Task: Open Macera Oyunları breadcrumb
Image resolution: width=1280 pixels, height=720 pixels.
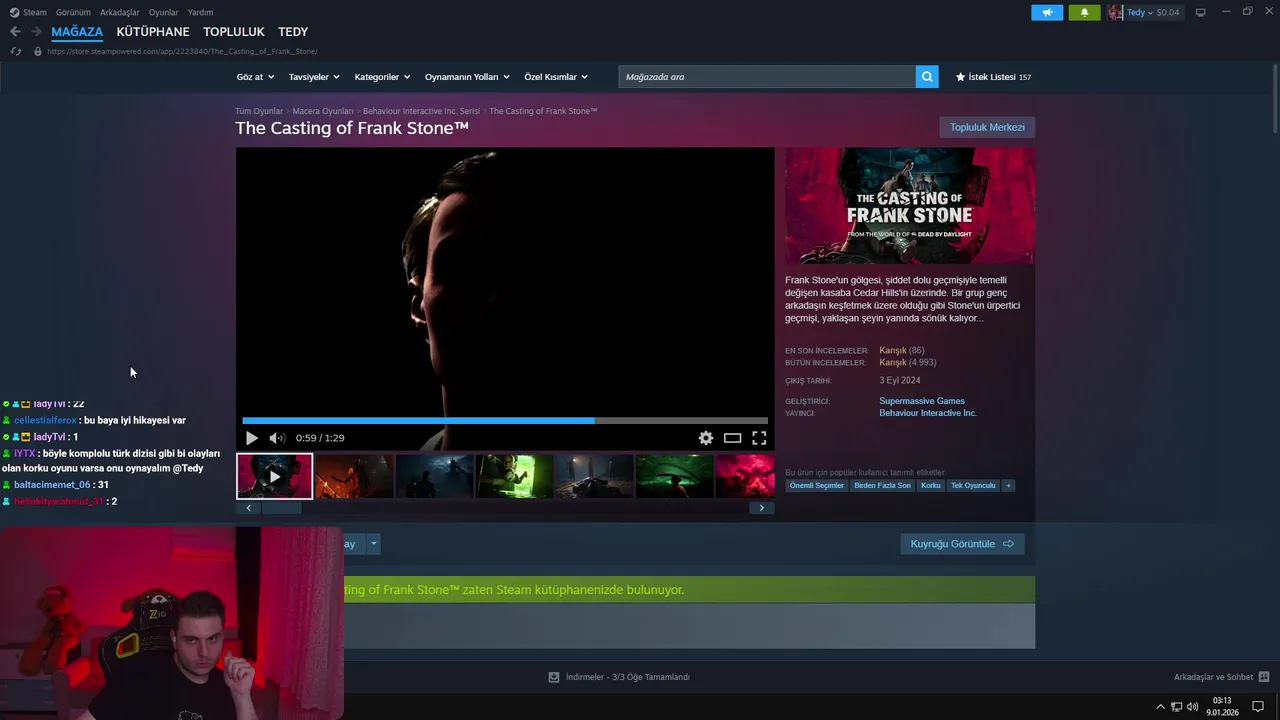Action: click(x=323, y=111)
